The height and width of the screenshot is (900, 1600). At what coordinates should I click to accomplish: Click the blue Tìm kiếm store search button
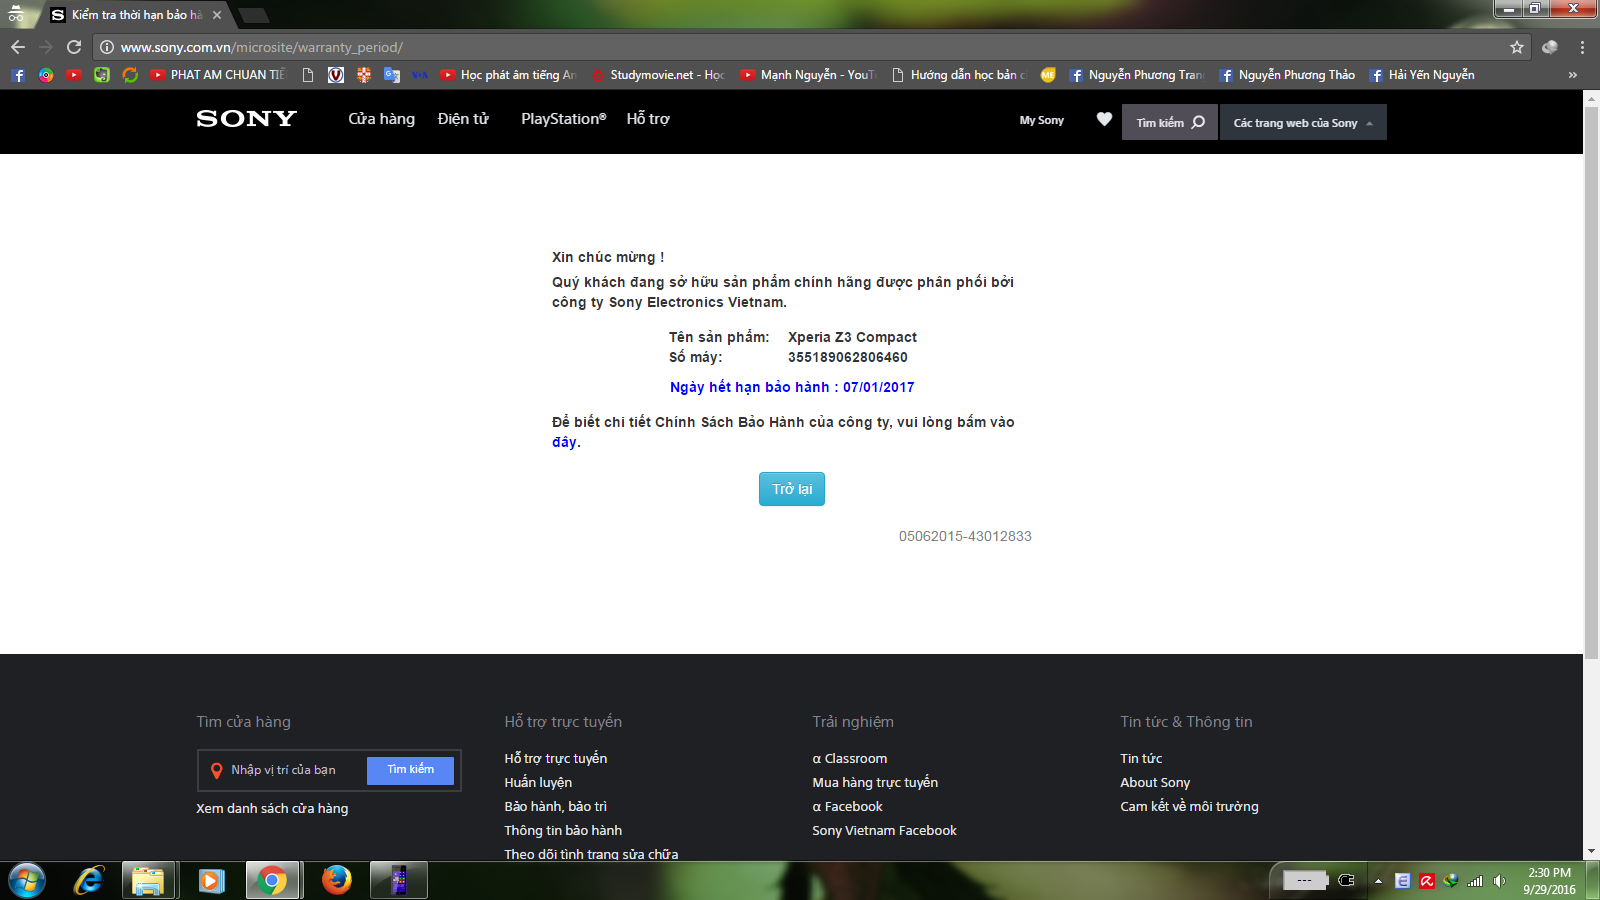(410, 770)
